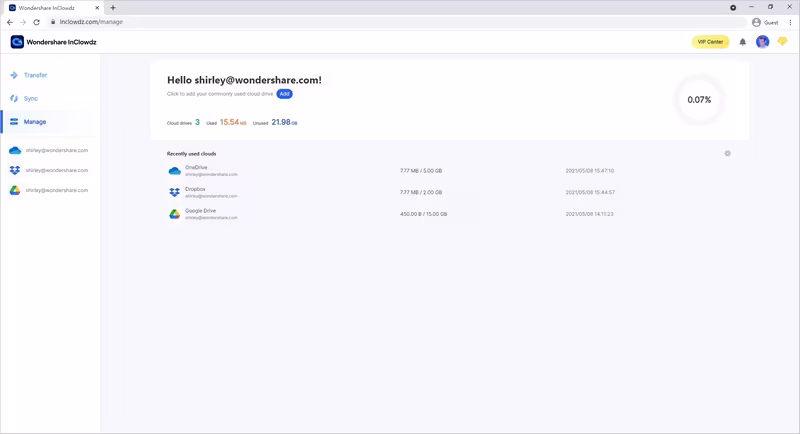The height and width of the screenshot is (434, 800).
Task: Click the yellow diamond VIP icon
Action: (x=783, y=42)
